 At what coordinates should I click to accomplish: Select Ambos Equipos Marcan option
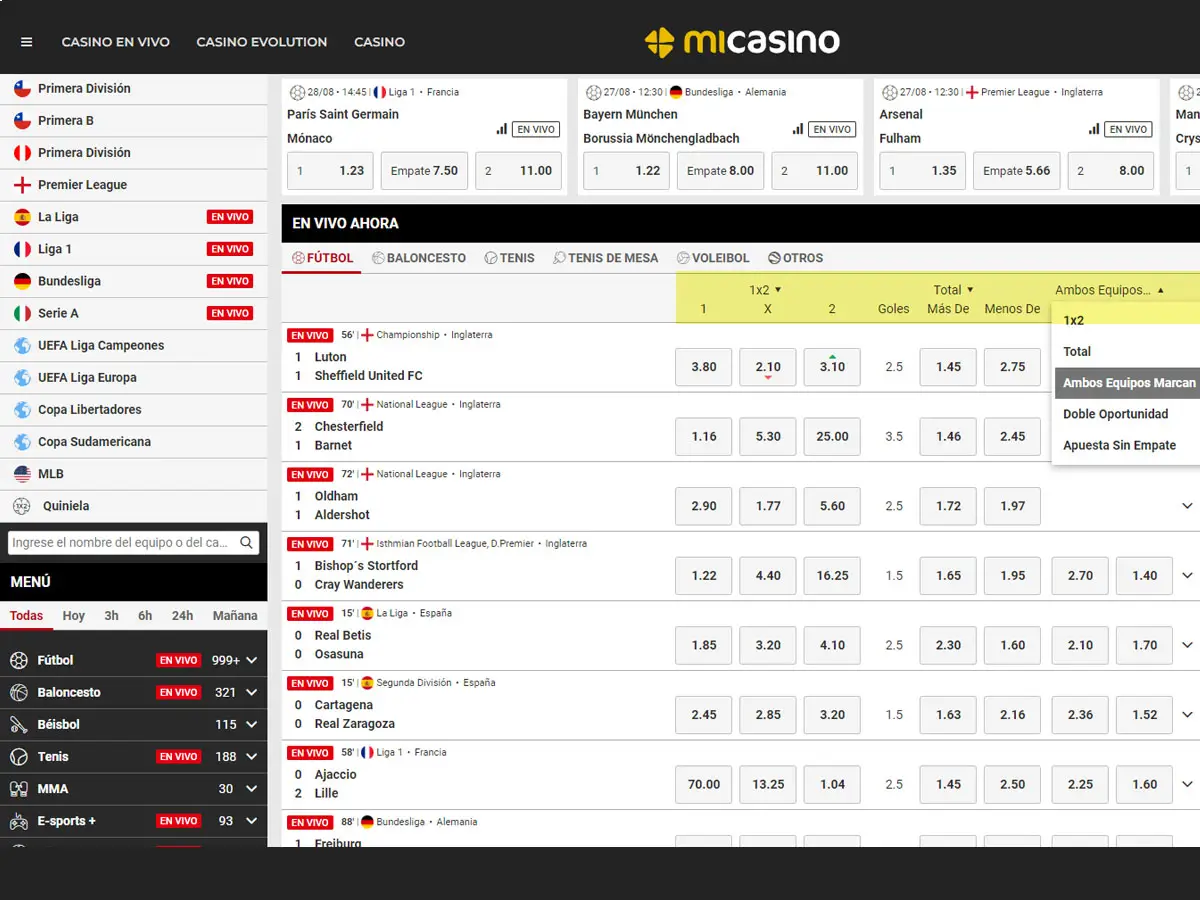pyautogui.click(x=1128, y=383)
